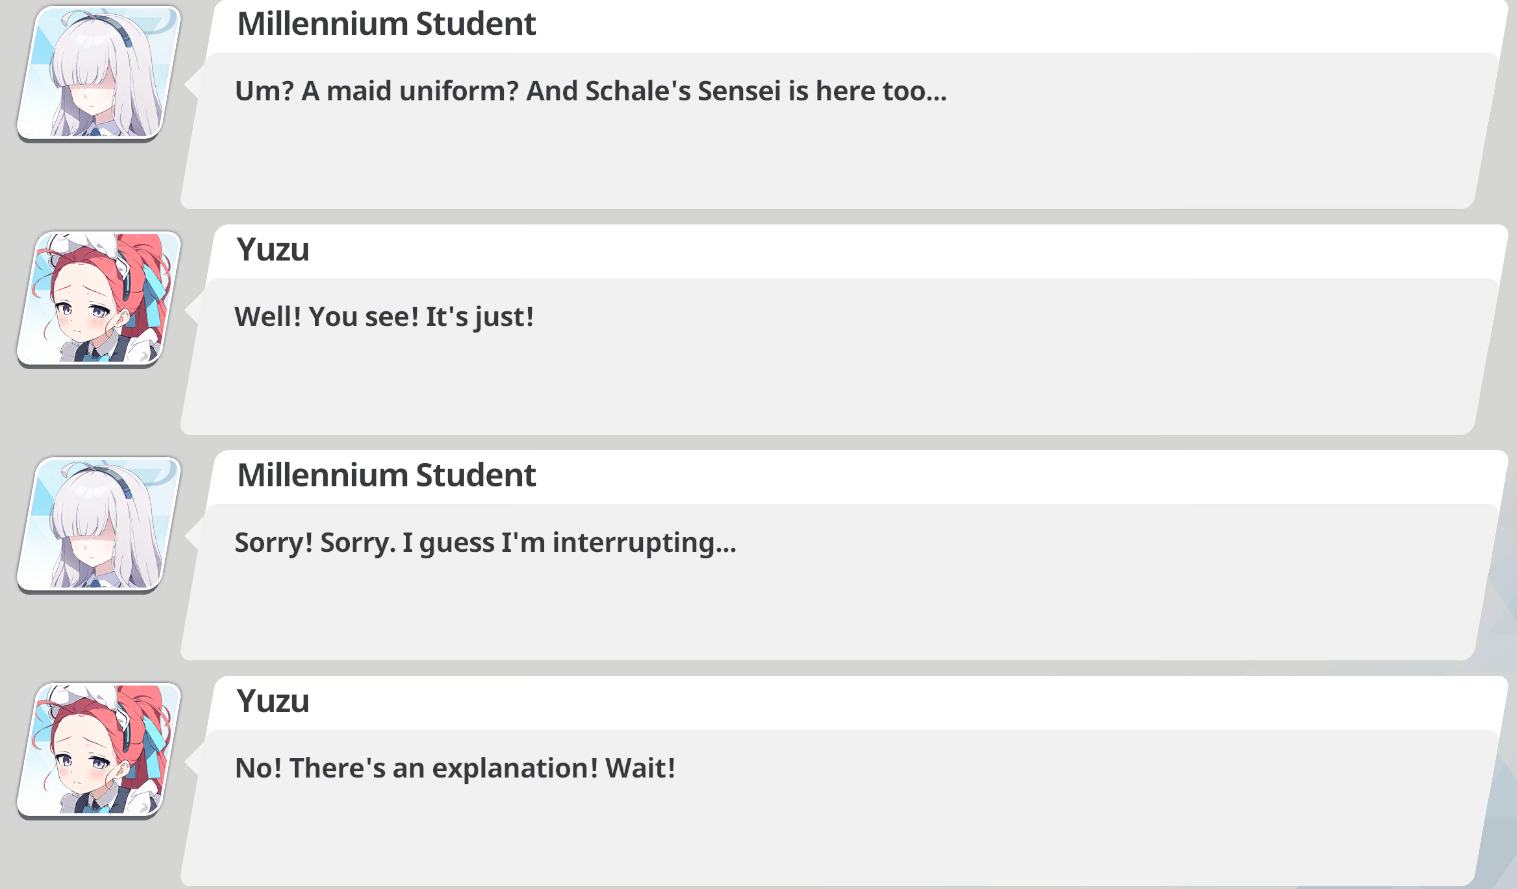Select the "Yuzu" name above "Well! You see!"
This screenshot has height=889, width=1517.
[x=273, y=250]
